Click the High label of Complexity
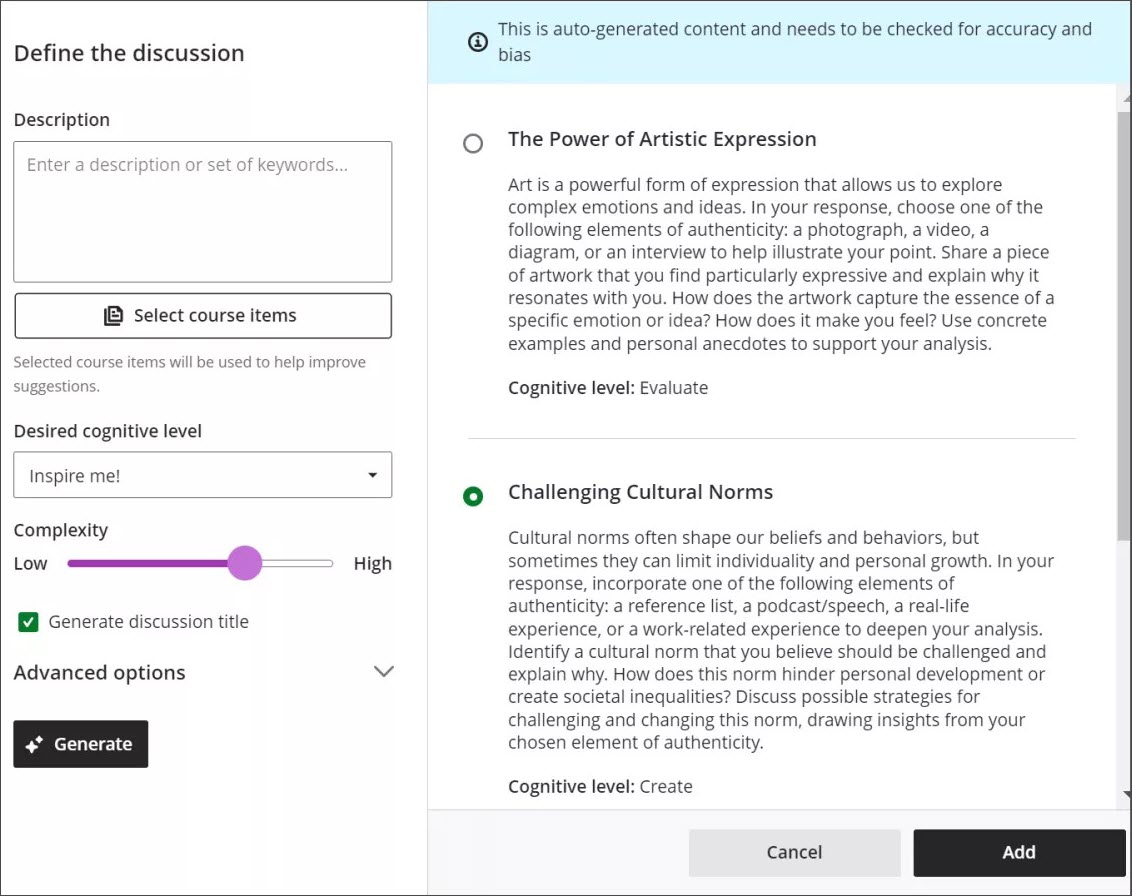Screen dimensions: 1132x896 [373, 563]
